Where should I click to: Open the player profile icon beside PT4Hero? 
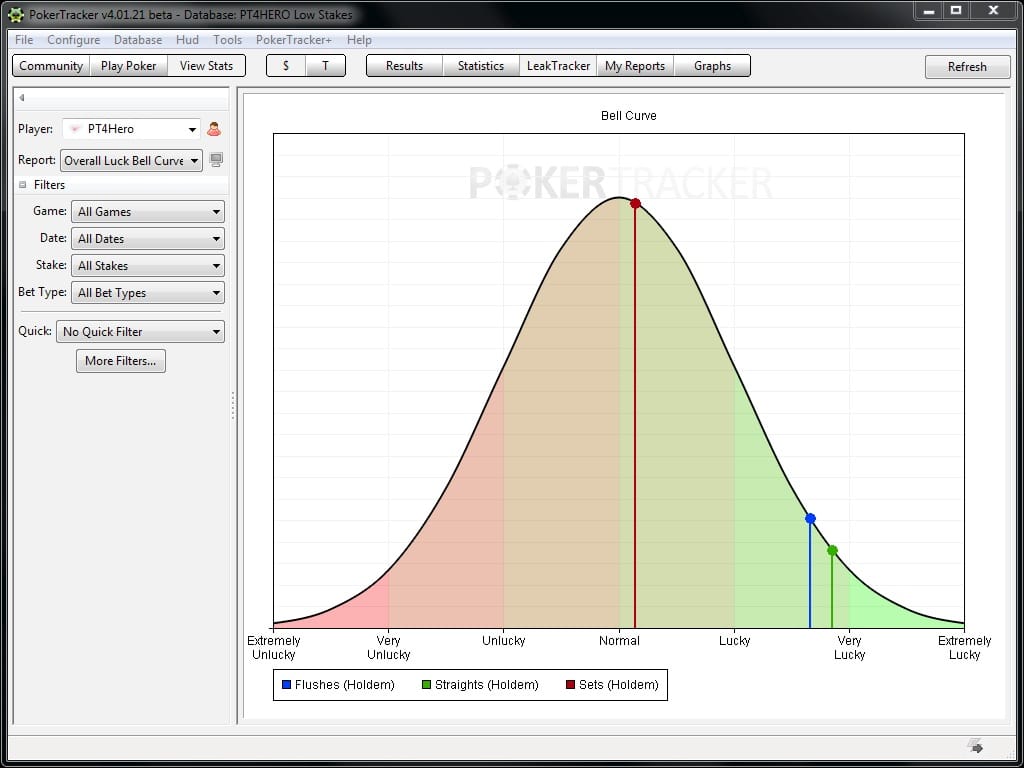click(x=216, y=128)
